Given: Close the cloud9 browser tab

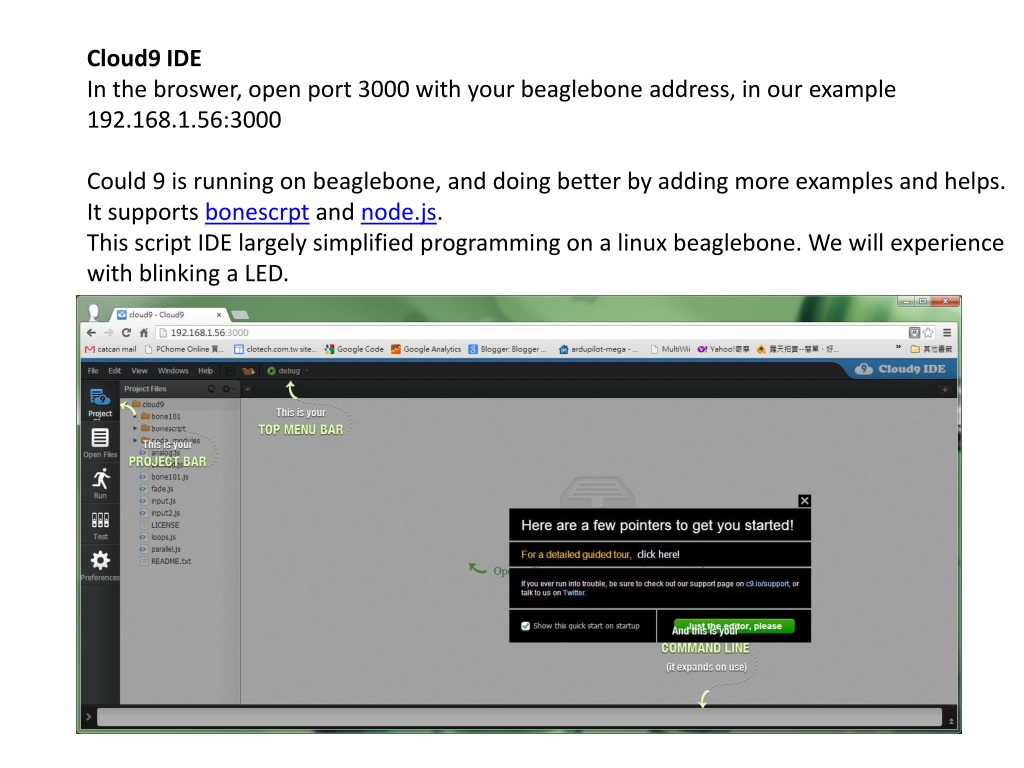Looking at the screenshot, I should [x=219, y=315].
